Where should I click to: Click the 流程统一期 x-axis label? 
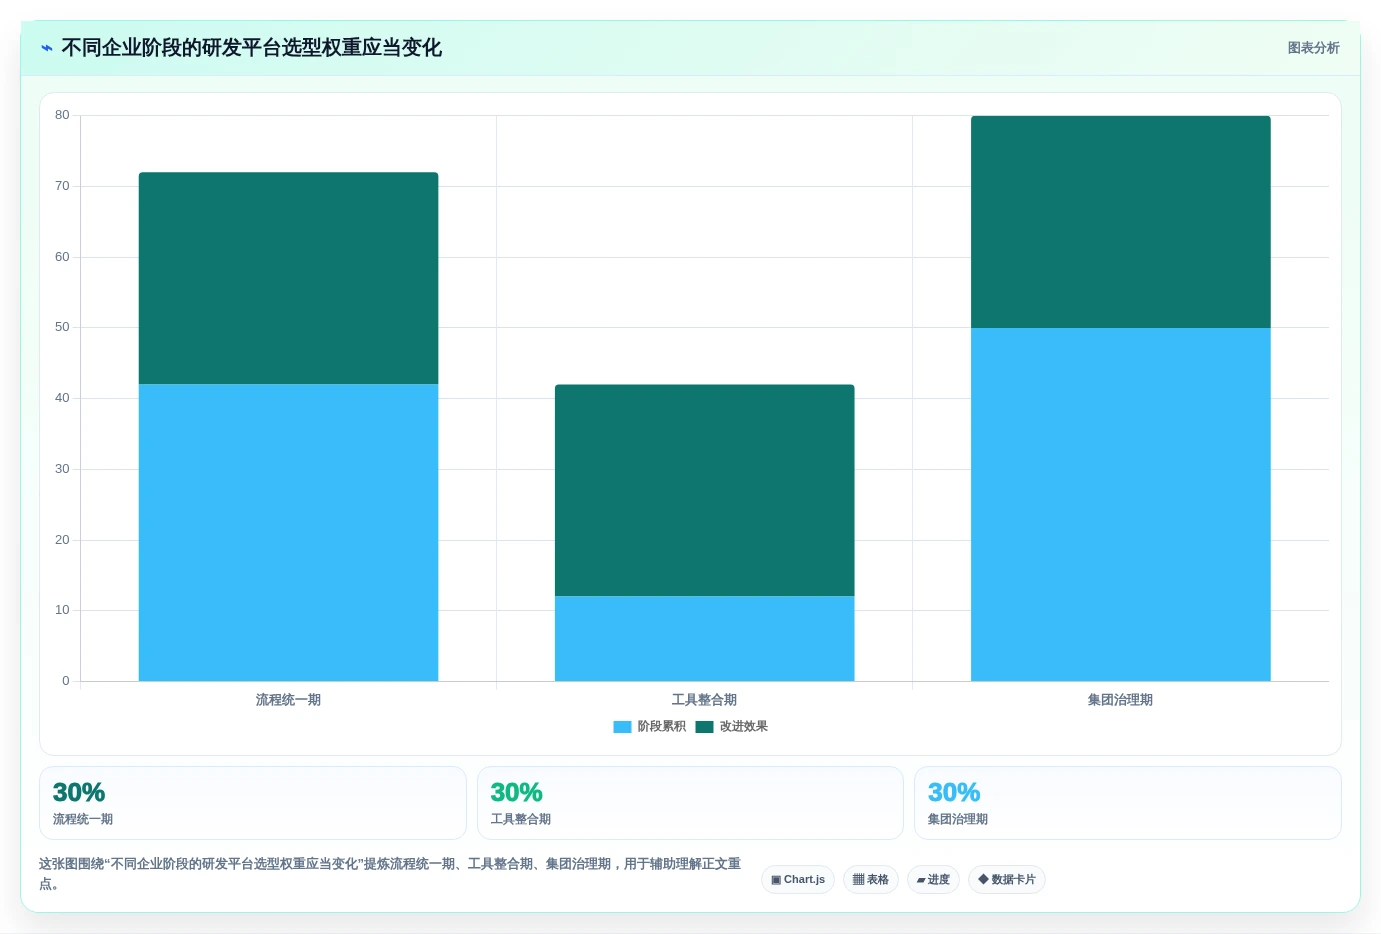coord(288,700)
